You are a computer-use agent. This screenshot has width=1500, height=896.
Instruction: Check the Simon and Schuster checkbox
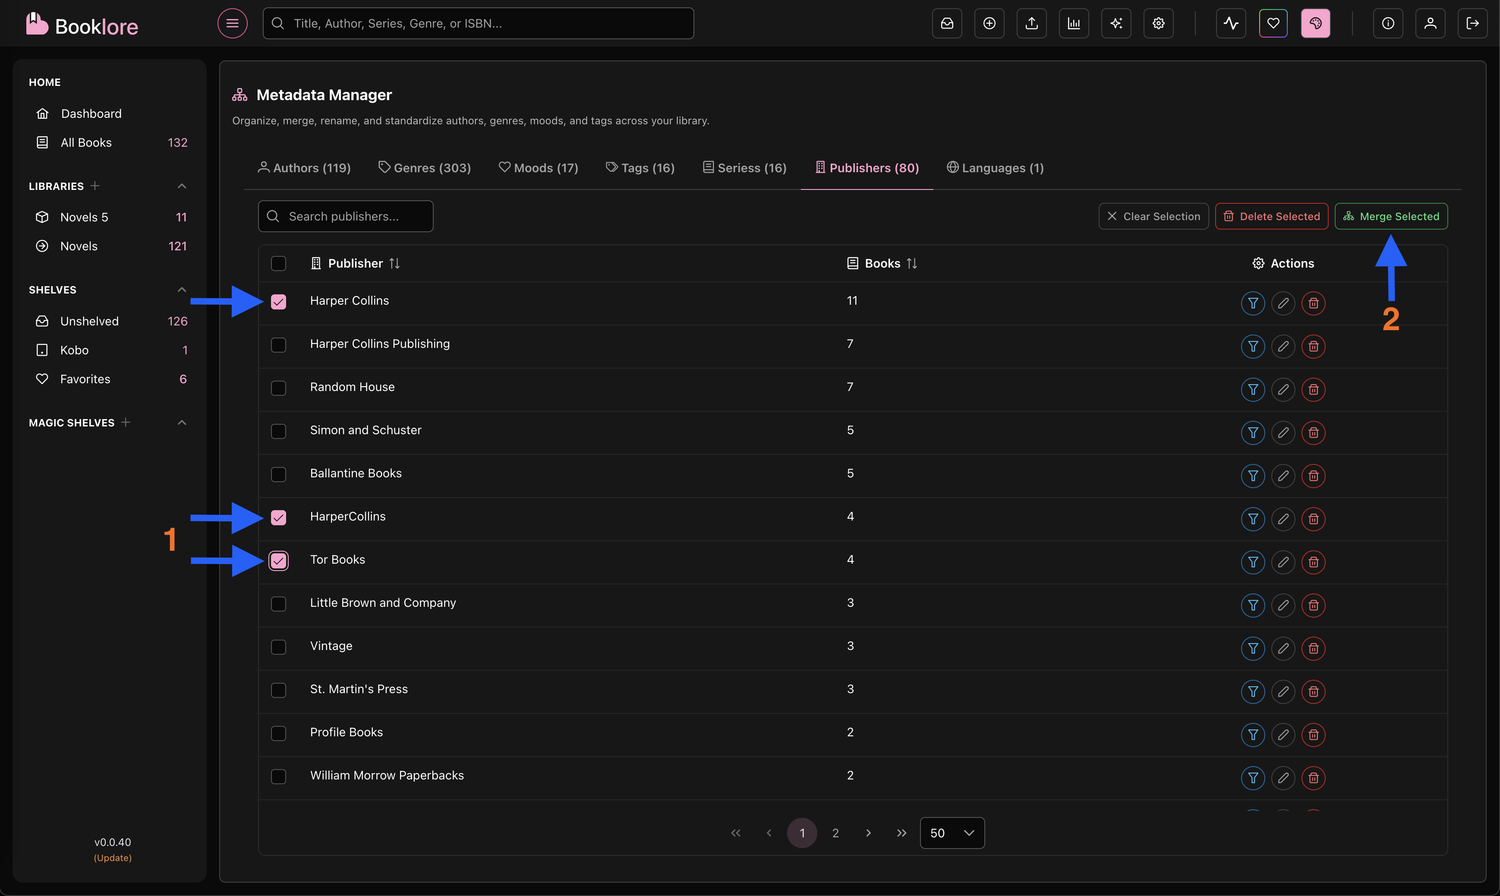(x=279, y=433)
